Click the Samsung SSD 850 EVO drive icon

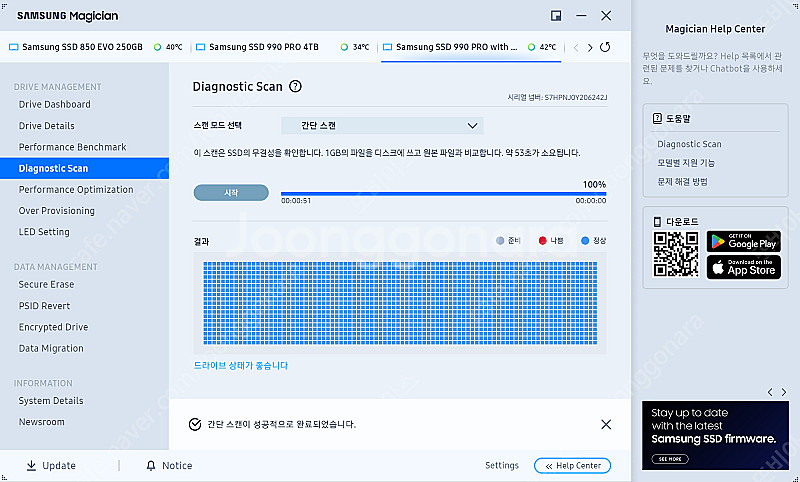[14, 47]
